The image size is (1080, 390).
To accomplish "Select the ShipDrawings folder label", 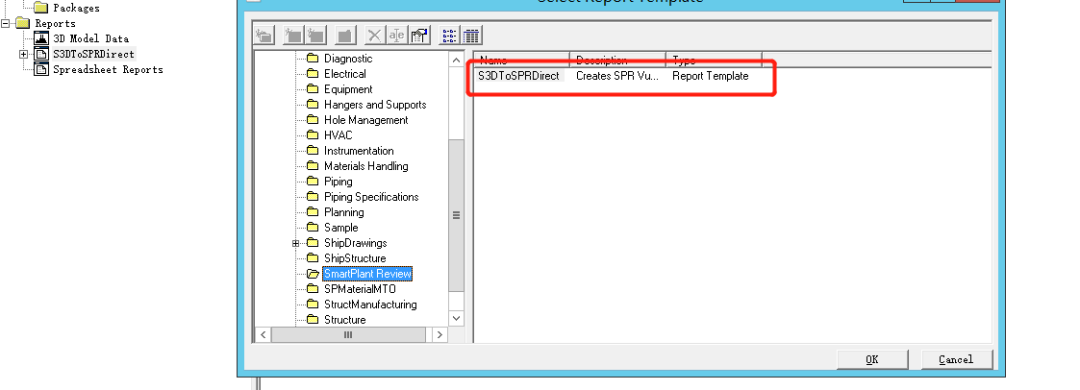I will tap(355, 243).
